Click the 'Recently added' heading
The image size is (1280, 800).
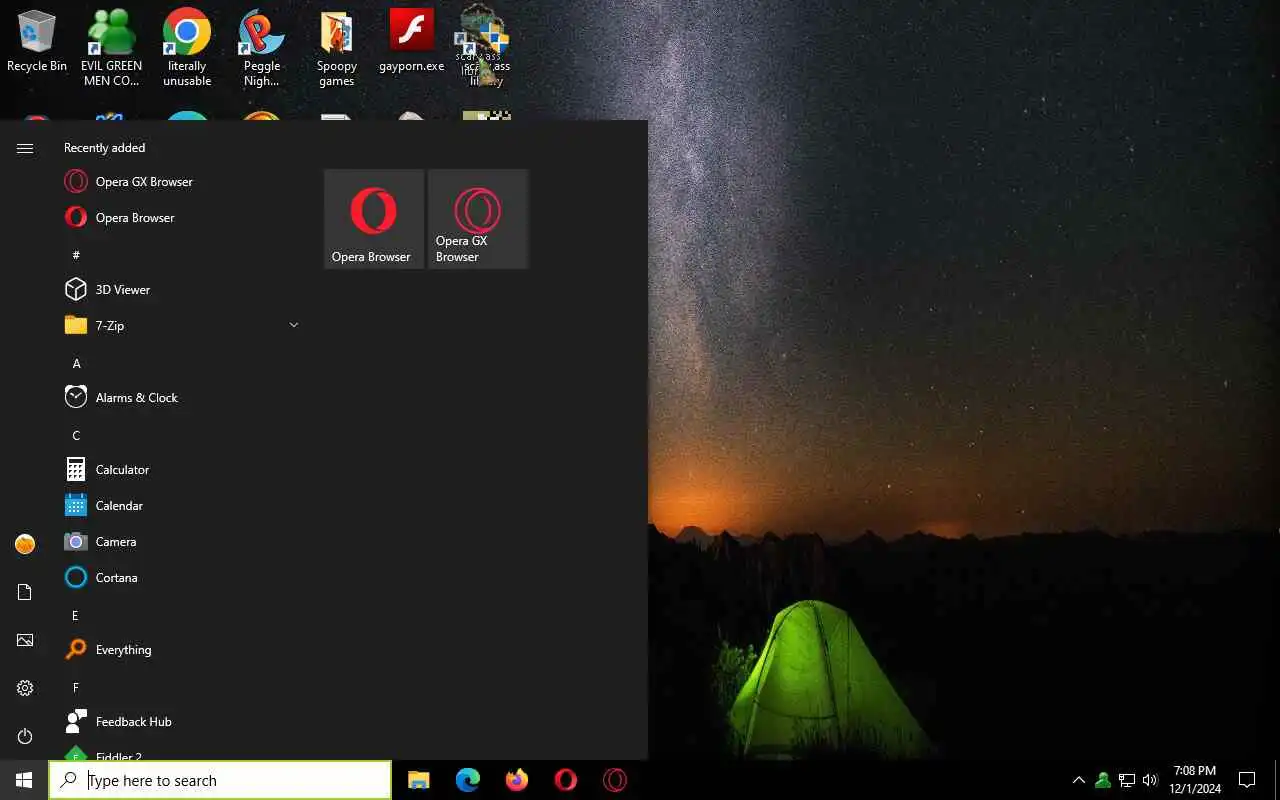point(104,148)
